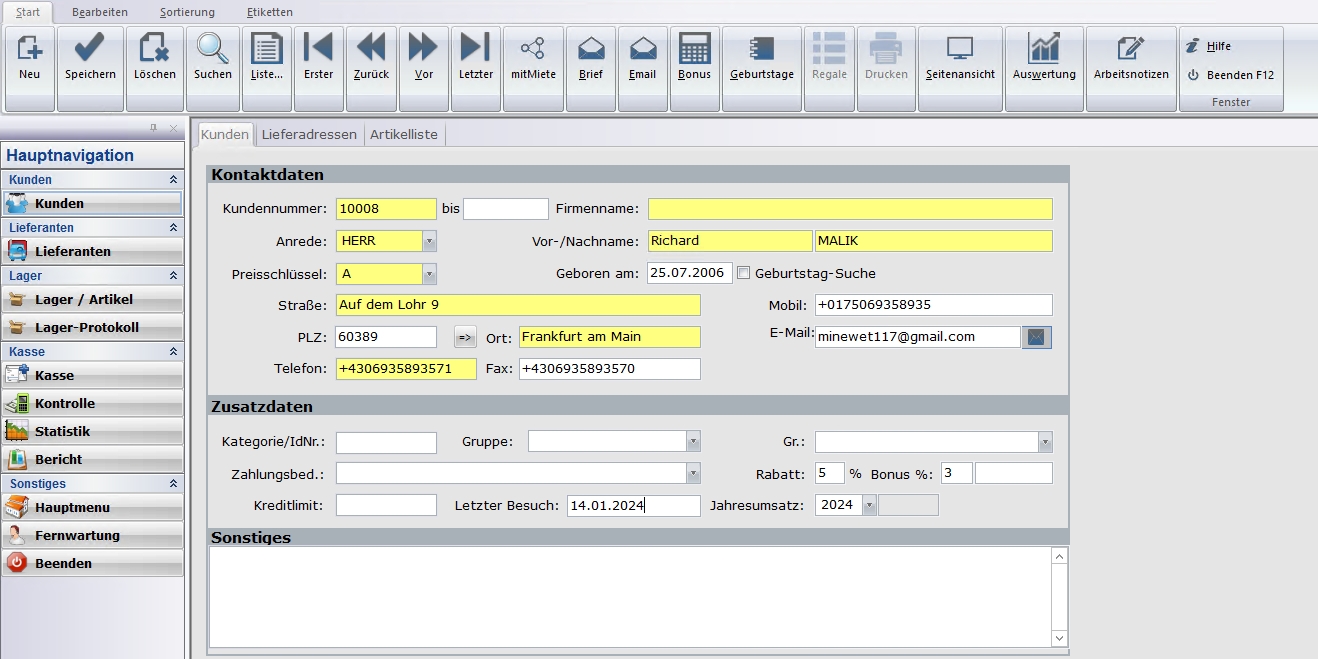This screenshot has height=659, width=1318.
Task: Open Auswertung chart icon
Action: [x=1044, y=49]
